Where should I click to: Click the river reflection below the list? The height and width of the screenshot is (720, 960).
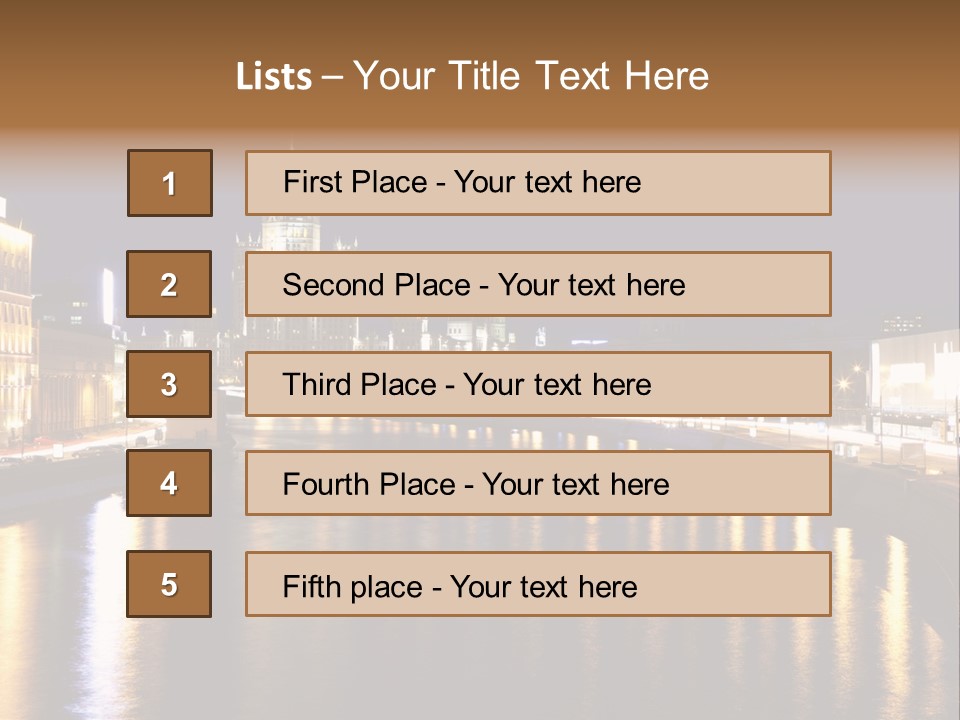(478, 667)
